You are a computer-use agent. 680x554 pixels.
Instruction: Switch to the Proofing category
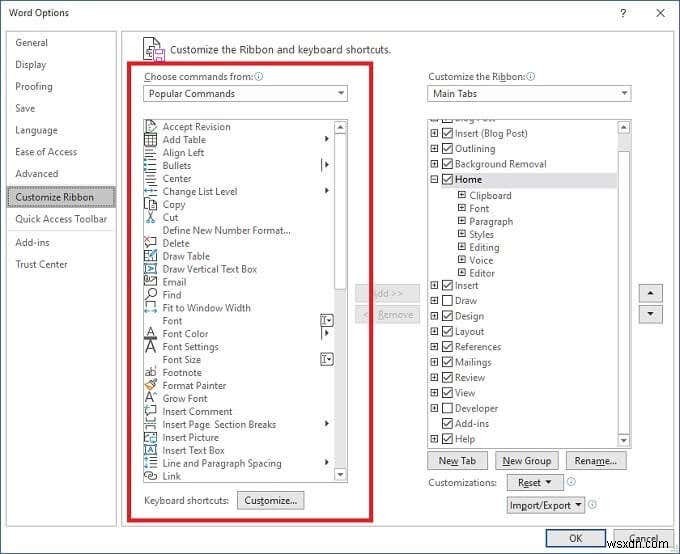point(34,86)
